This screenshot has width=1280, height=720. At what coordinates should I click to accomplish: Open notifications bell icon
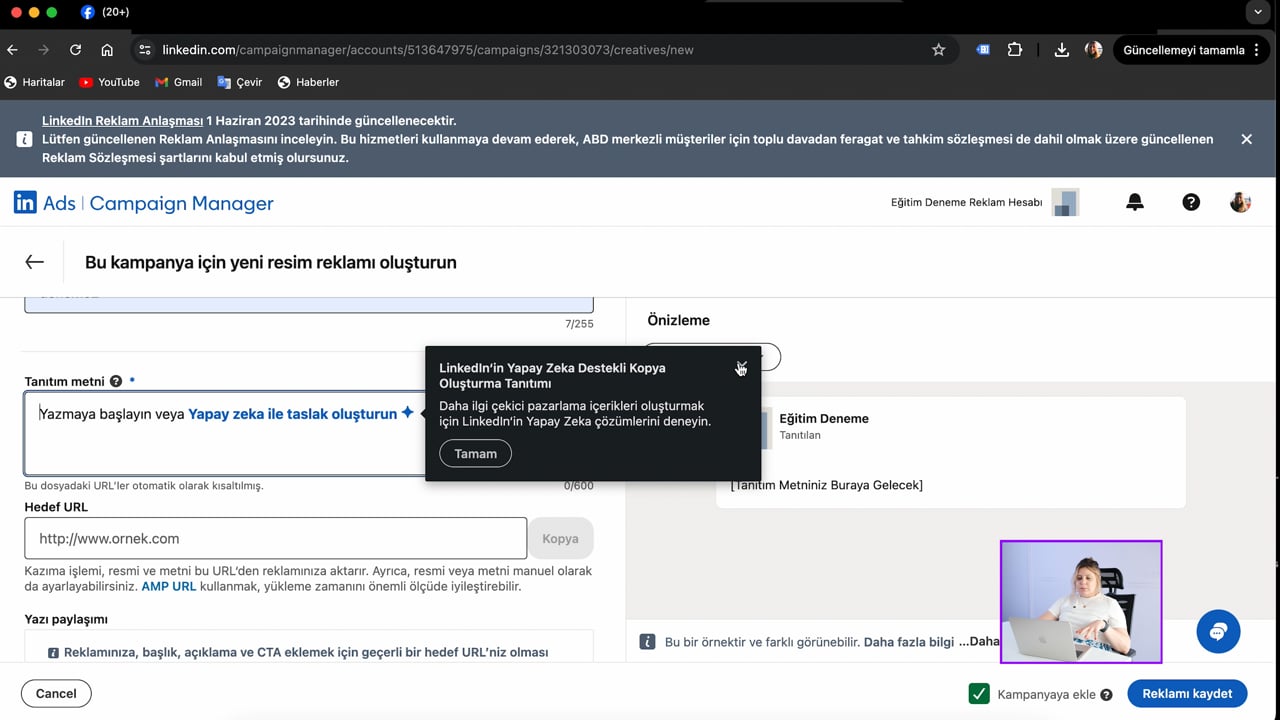[x=1134, y=202]
